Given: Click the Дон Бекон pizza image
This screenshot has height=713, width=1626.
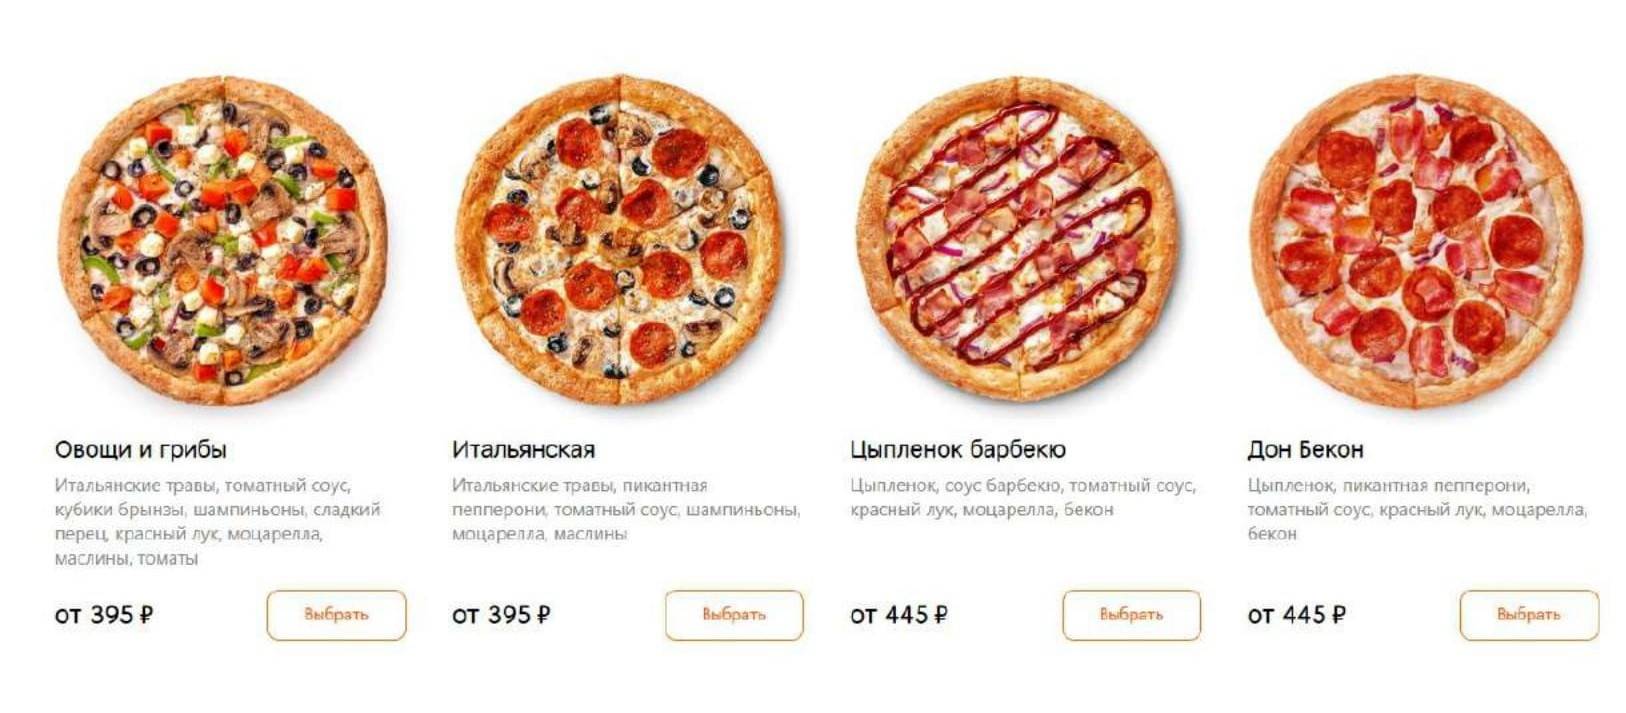Looking at the screenshot, I should pyautogui.click(x=1417, y=240).
